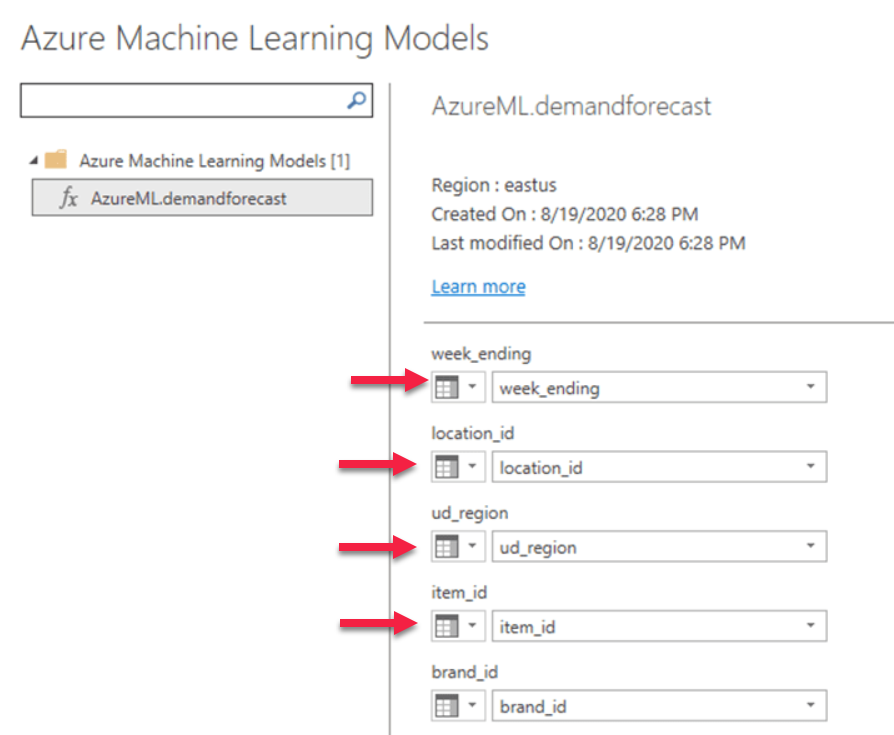Select the AzureML.demandforecast model
The width and height of the screenshot is (894, 735).
pyautogui.click(x=202, y=197)
